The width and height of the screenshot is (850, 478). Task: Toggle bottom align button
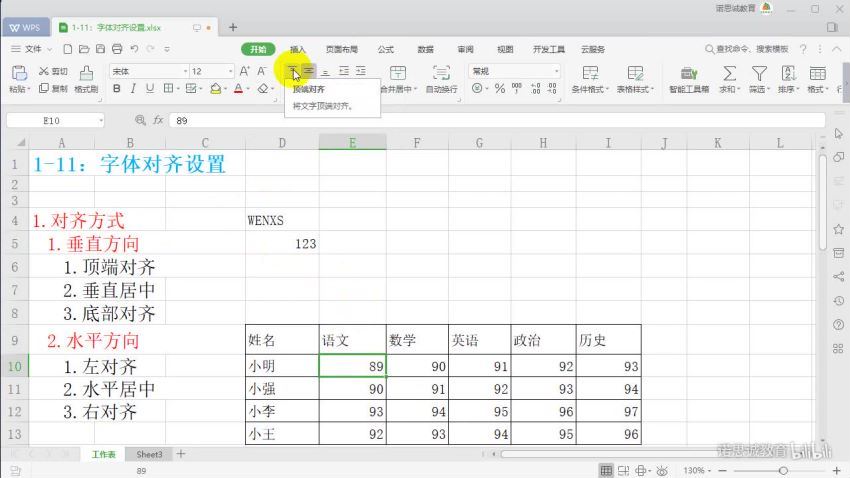click(325, 71)
